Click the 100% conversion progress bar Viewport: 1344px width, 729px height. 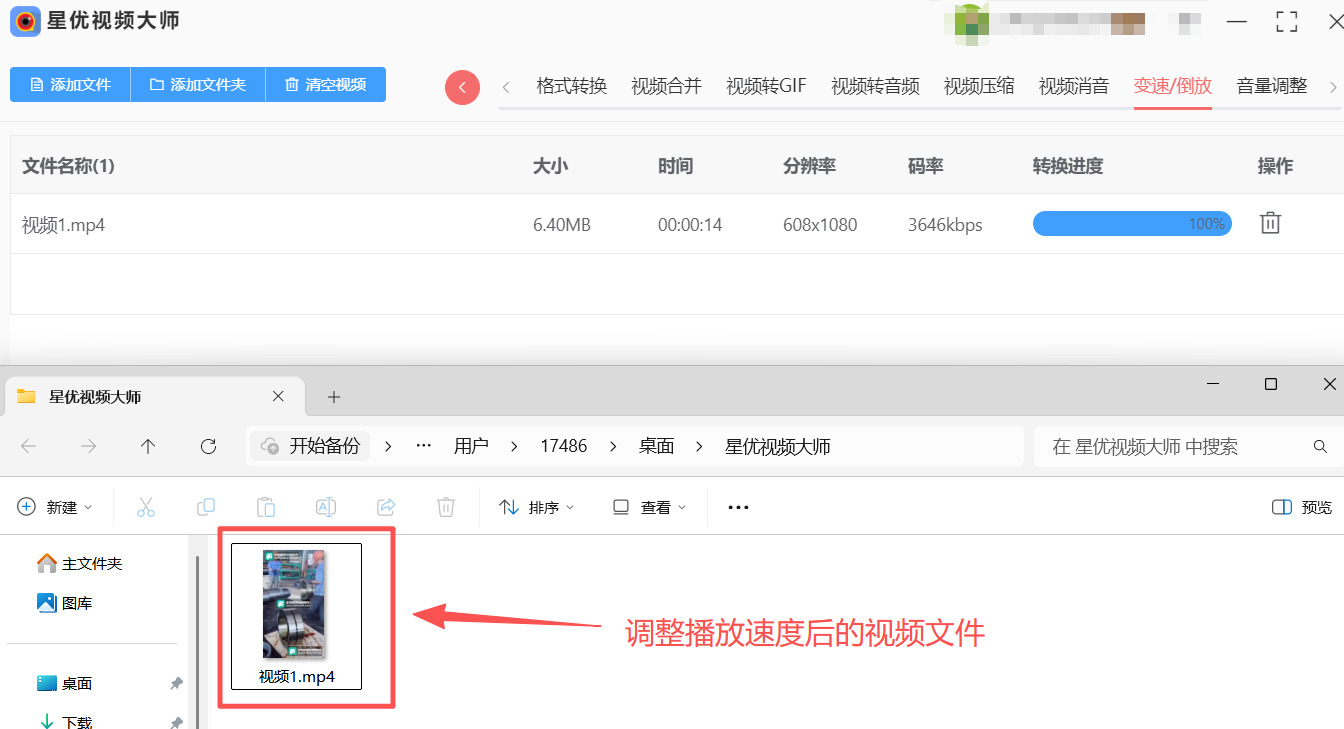point(1132,224)
